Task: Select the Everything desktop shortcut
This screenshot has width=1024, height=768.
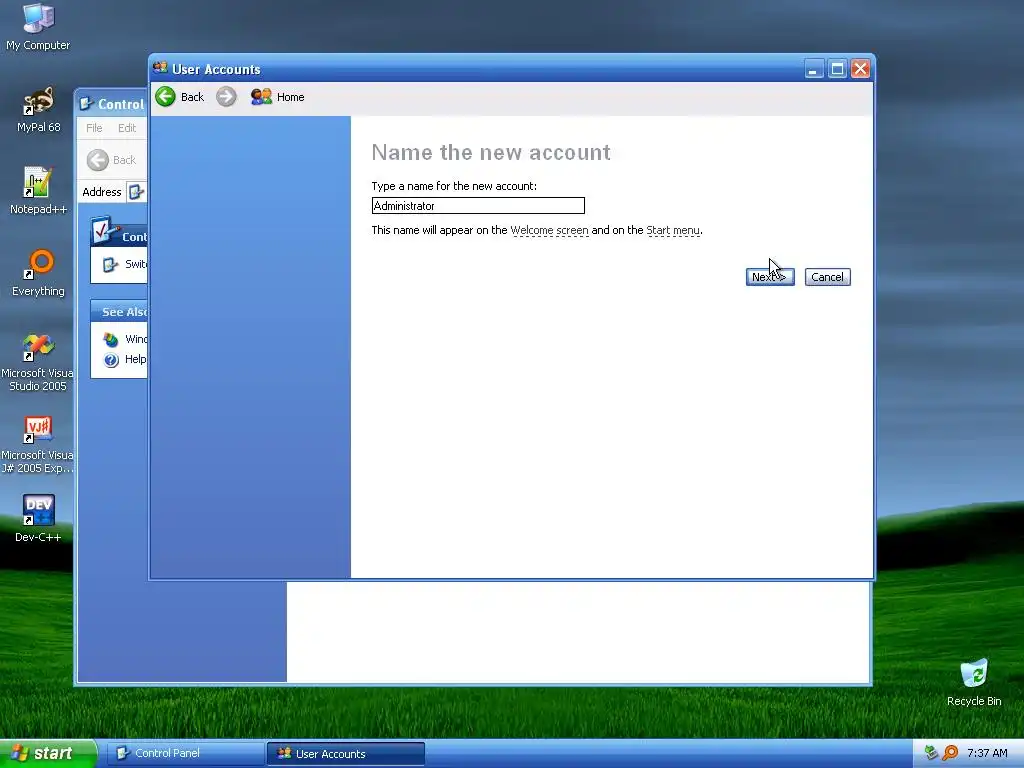Action: [x=38, y=273]
